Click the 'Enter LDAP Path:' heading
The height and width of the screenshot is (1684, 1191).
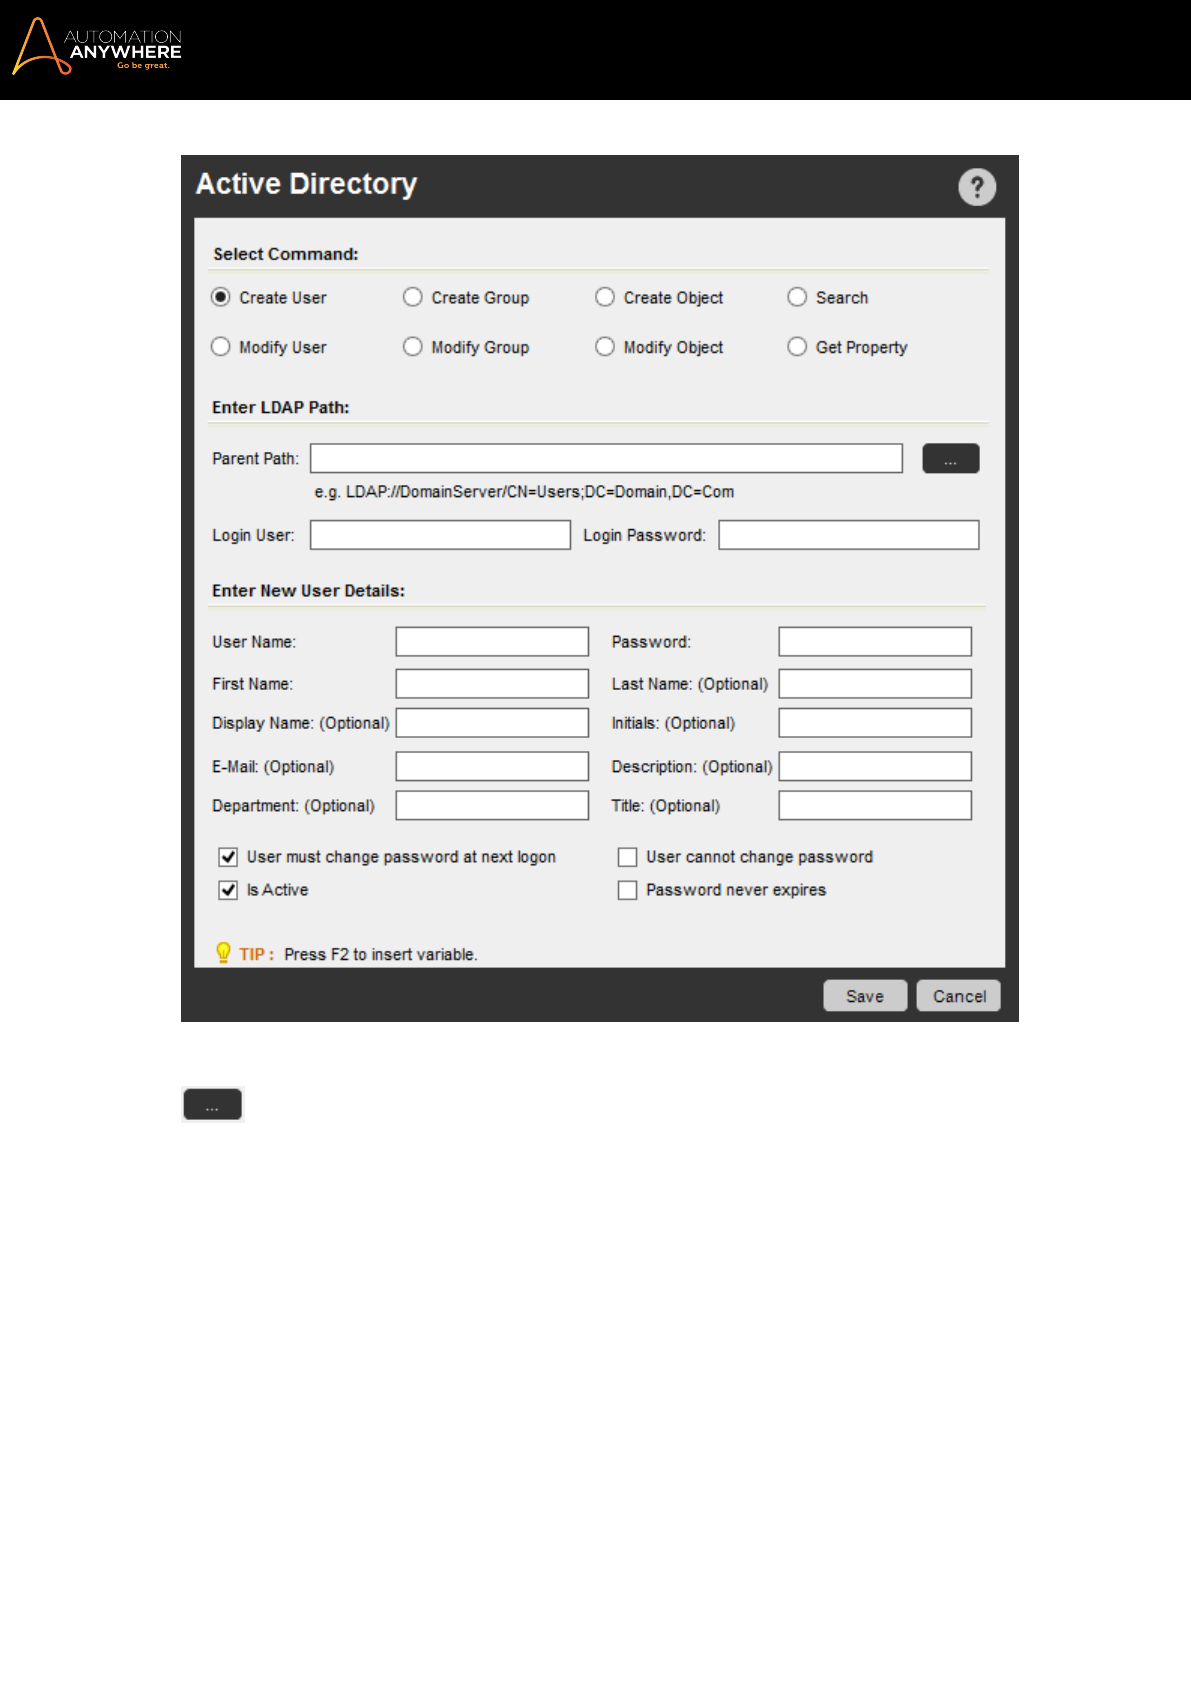pyautogui.click(x=280, y=407)
